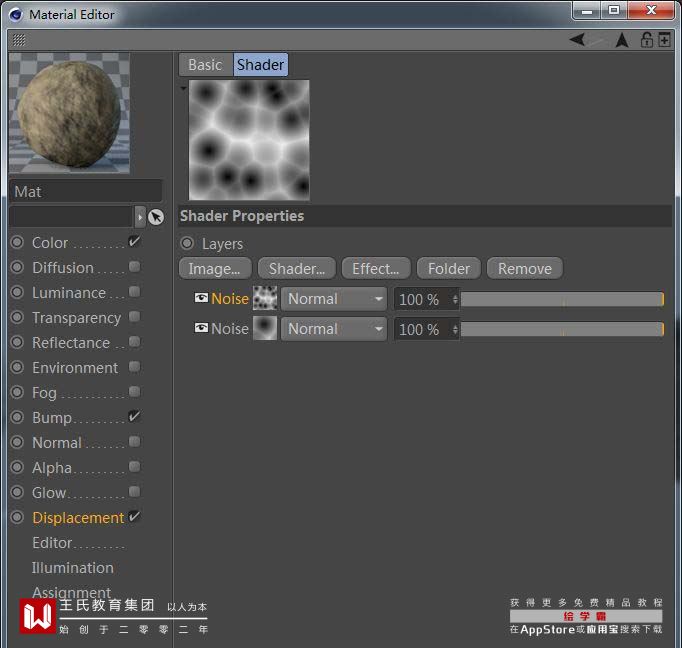Image resolution: width=682 pixels, height=648 pixels.
Task: Select the second Noise layer name
Action: pyautogui.click(x=230, y=329)
